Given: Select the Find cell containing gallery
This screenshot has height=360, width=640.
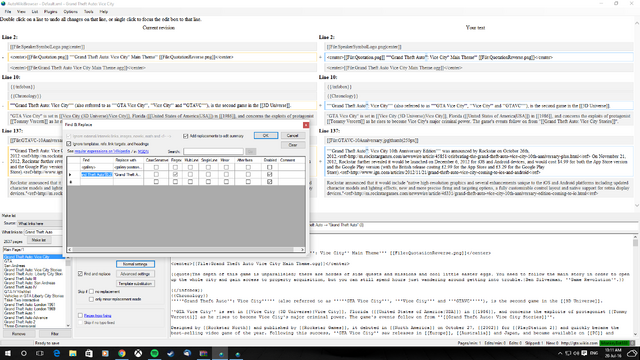Looking at the screenshot, I should click(97, 167).
